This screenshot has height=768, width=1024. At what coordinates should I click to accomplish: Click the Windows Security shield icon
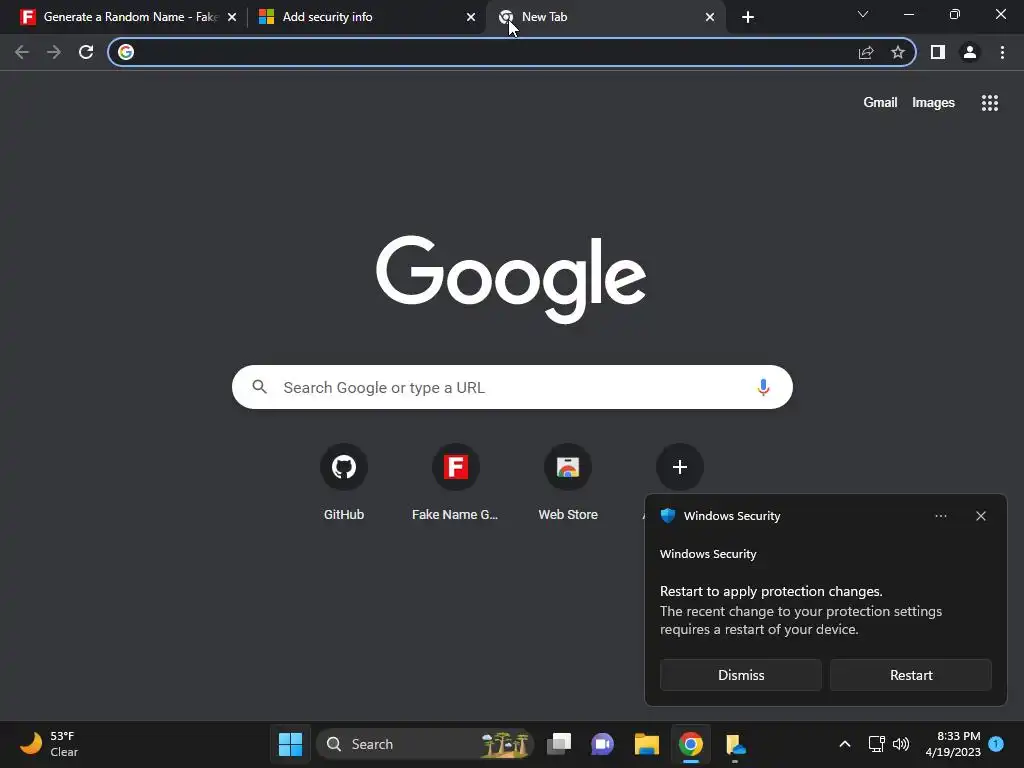[667, 515]
